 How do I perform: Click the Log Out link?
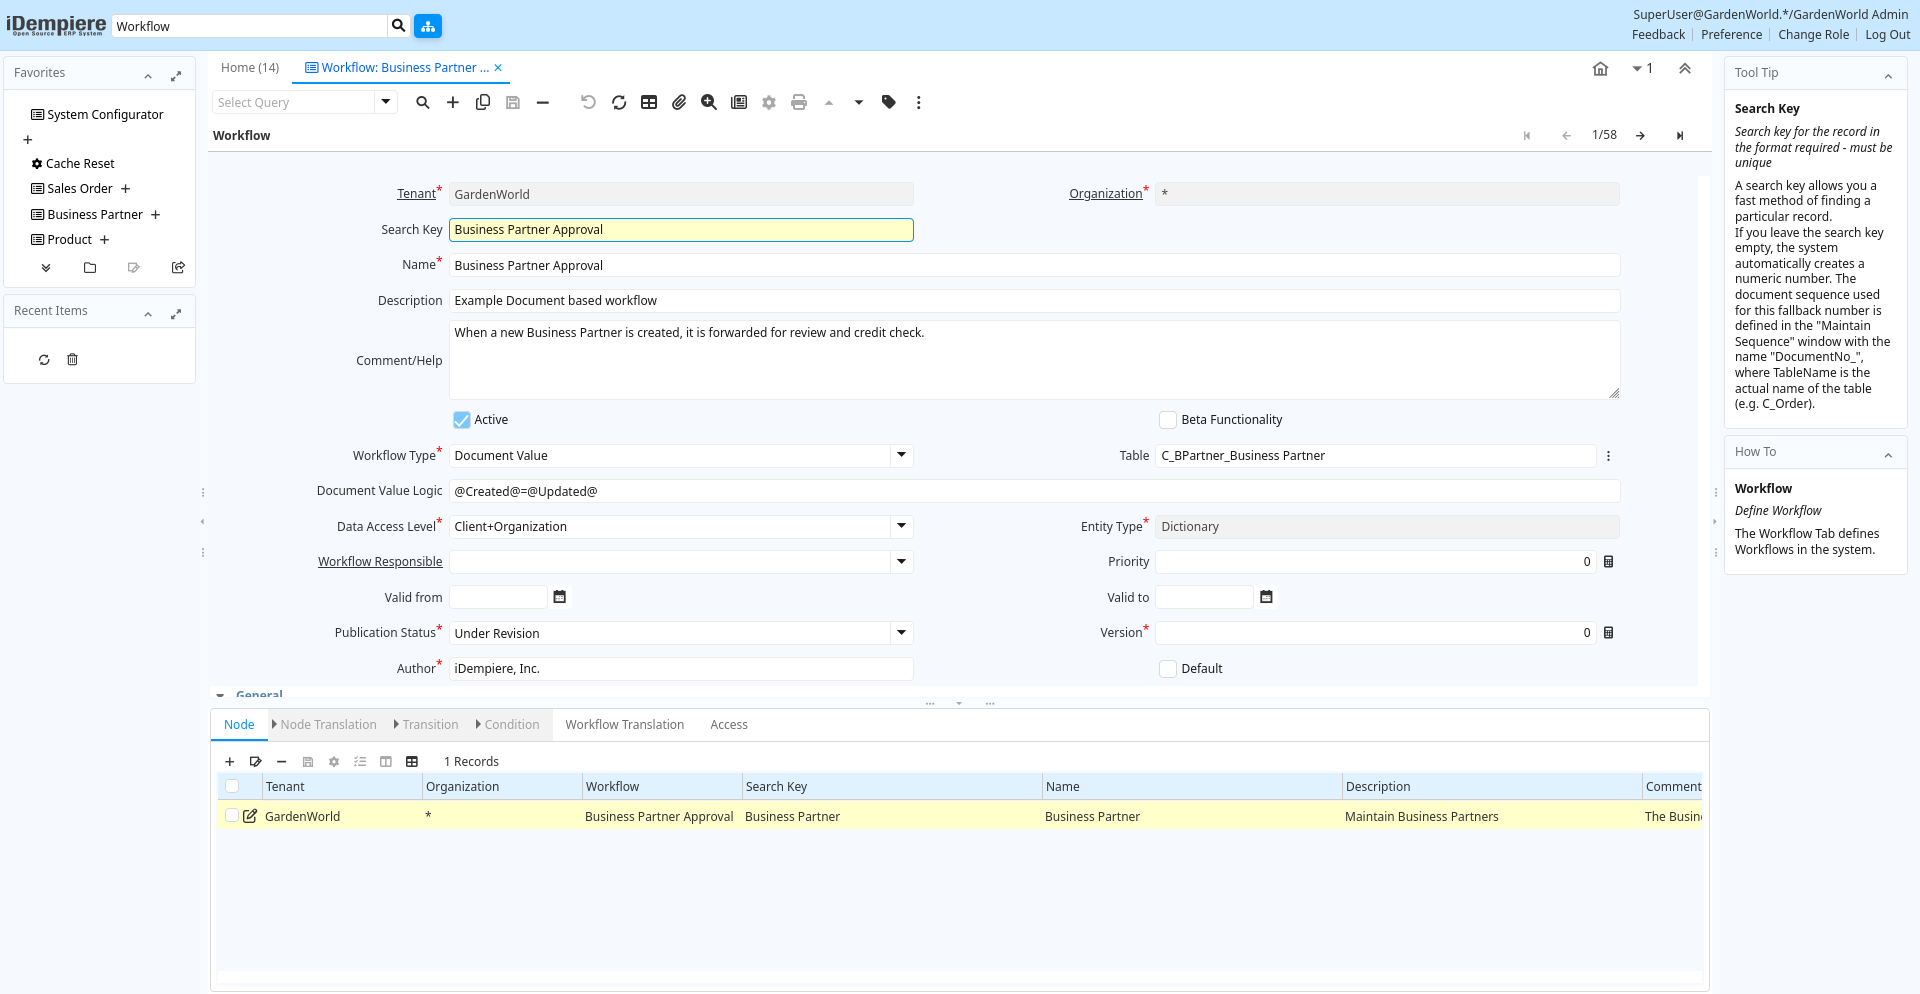click(x=1887, y=35)
